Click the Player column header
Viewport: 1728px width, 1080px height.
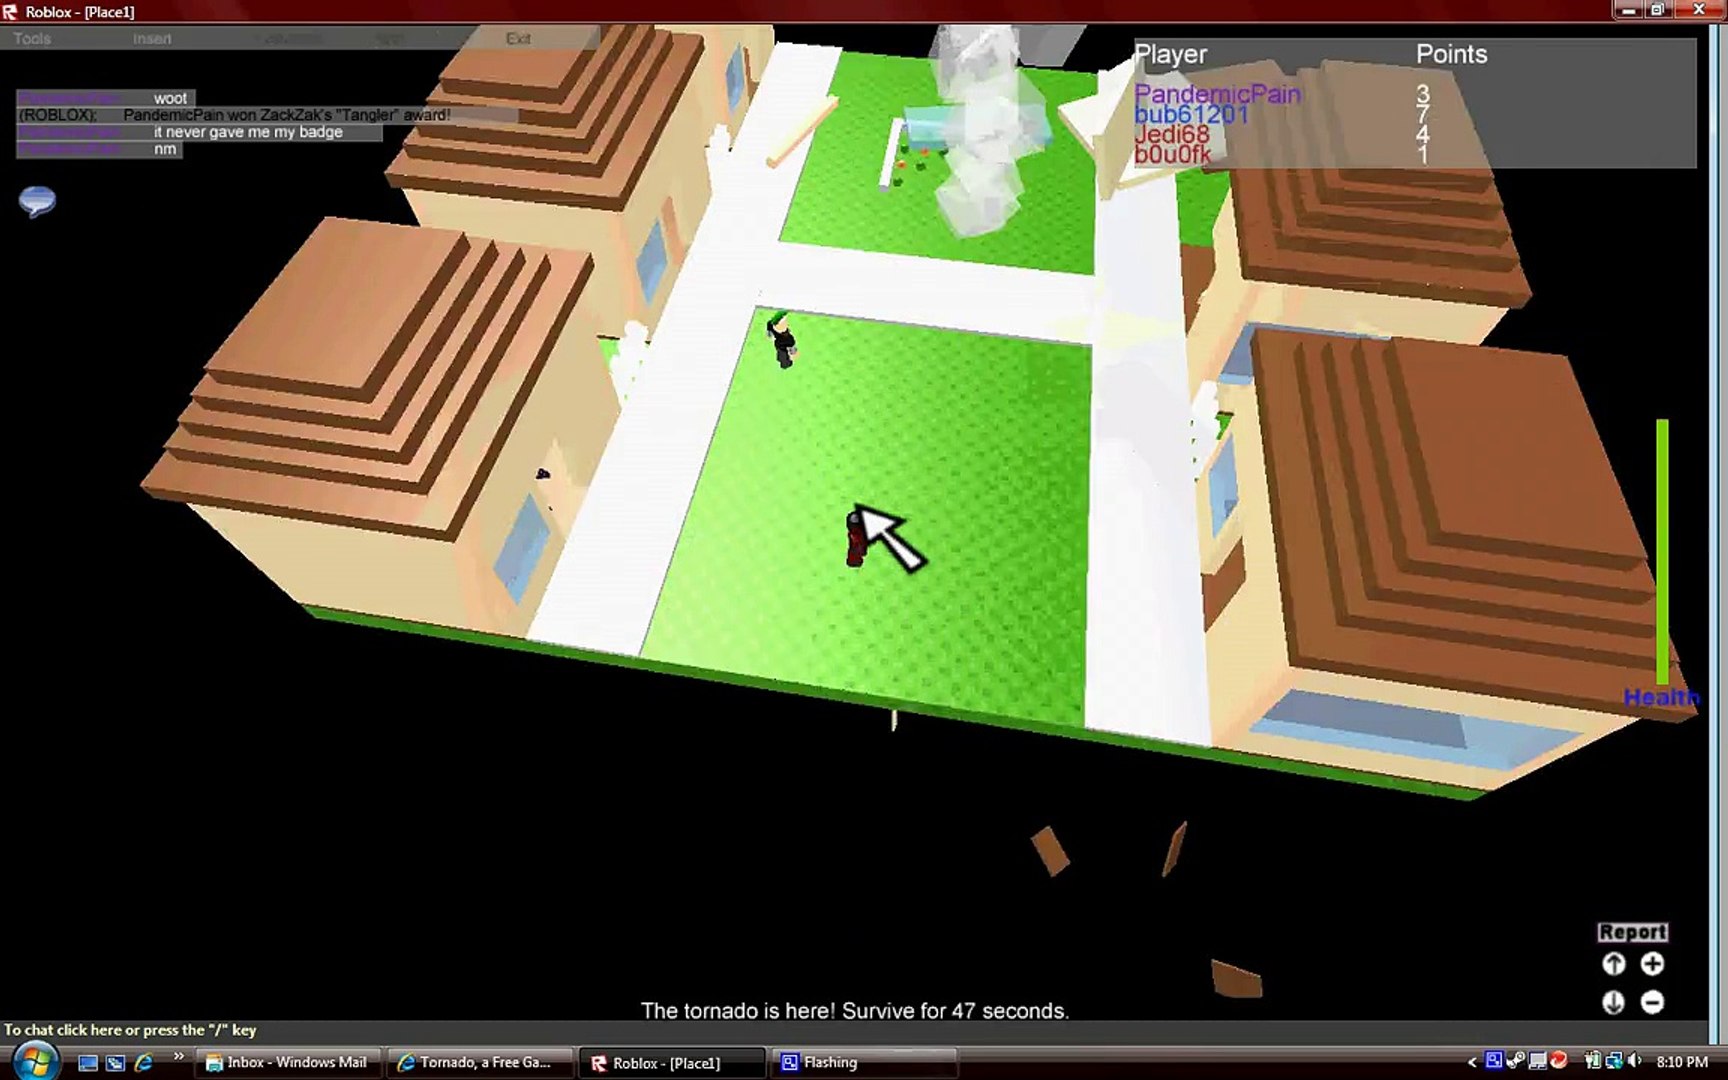(x=1170, y=55)
